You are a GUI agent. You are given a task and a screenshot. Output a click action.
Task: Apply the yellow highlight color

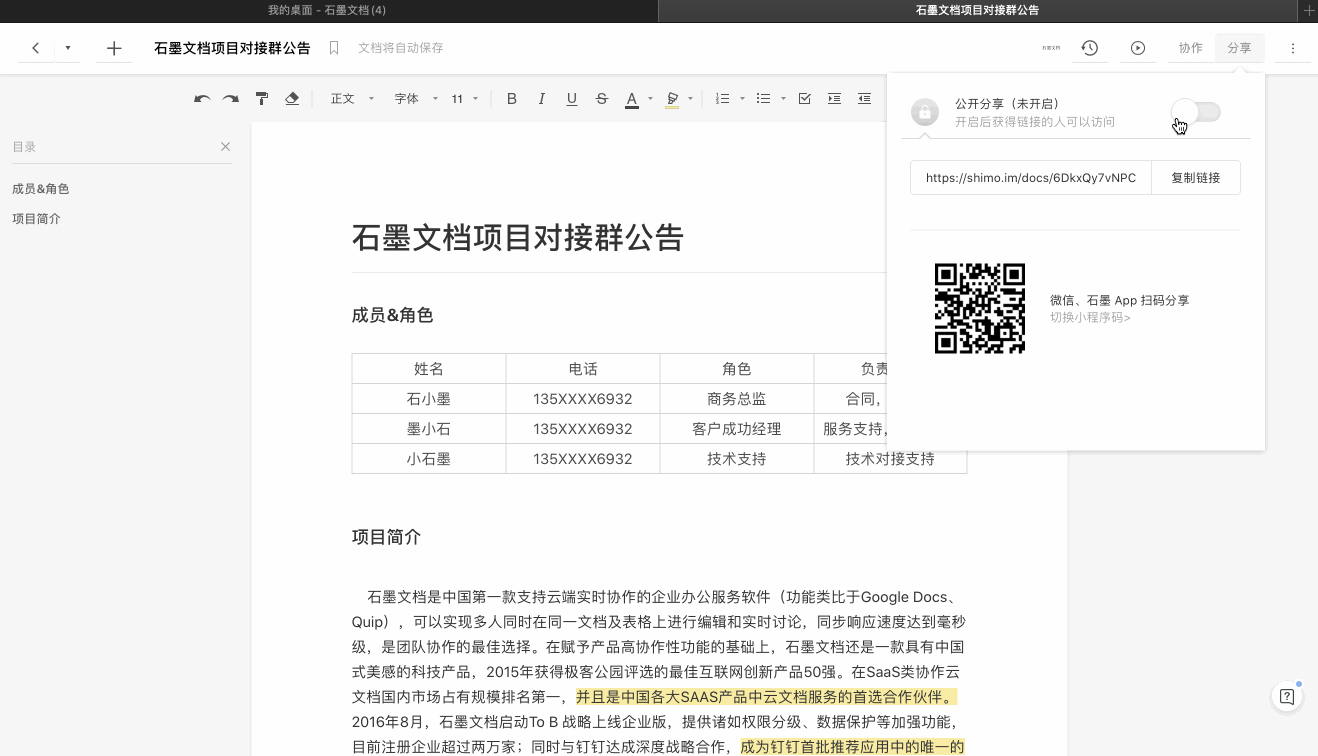point(672,99)
